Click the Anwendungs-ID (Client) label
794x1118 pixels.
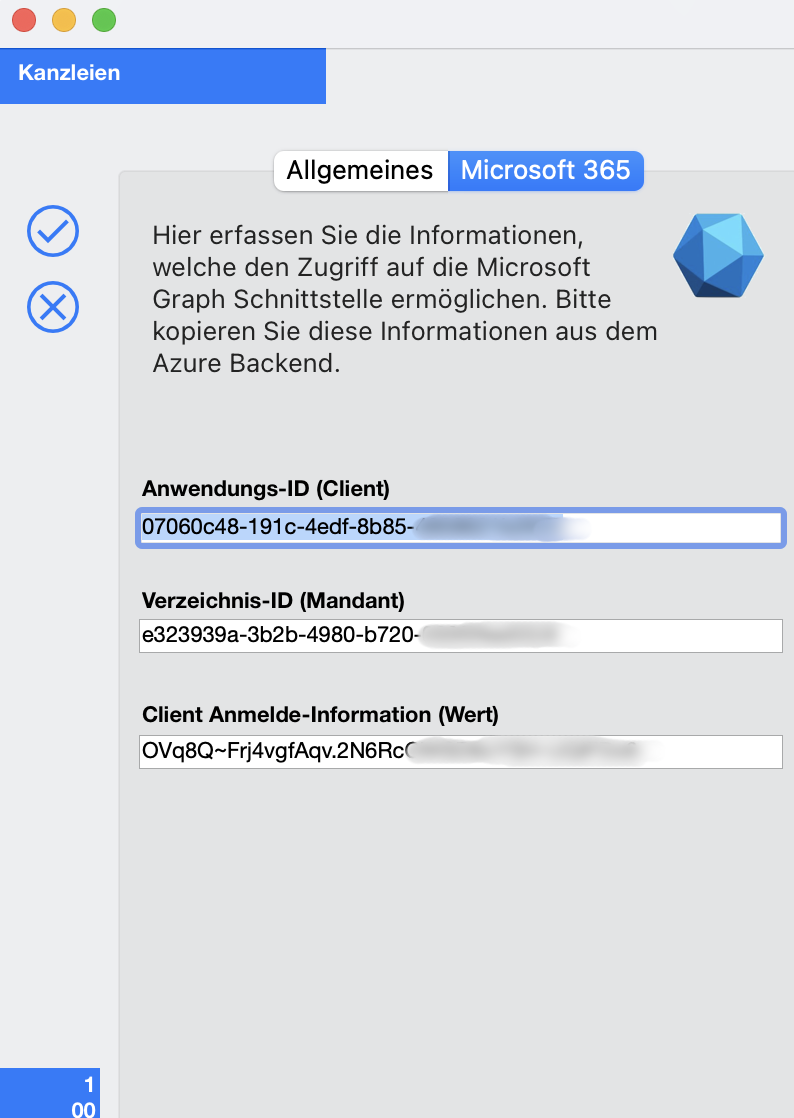point(266,488)
